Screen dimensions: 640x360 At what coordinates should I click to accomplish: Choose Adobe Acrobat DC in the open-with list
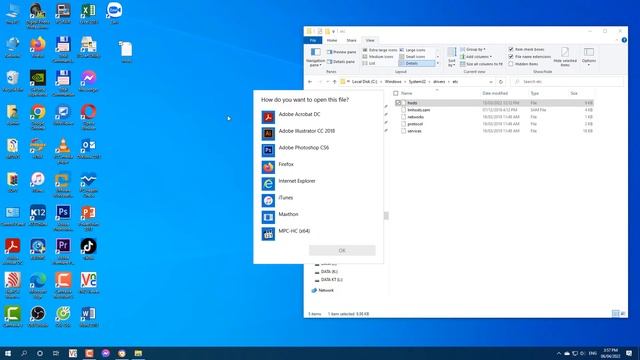(x=318, y=117)
